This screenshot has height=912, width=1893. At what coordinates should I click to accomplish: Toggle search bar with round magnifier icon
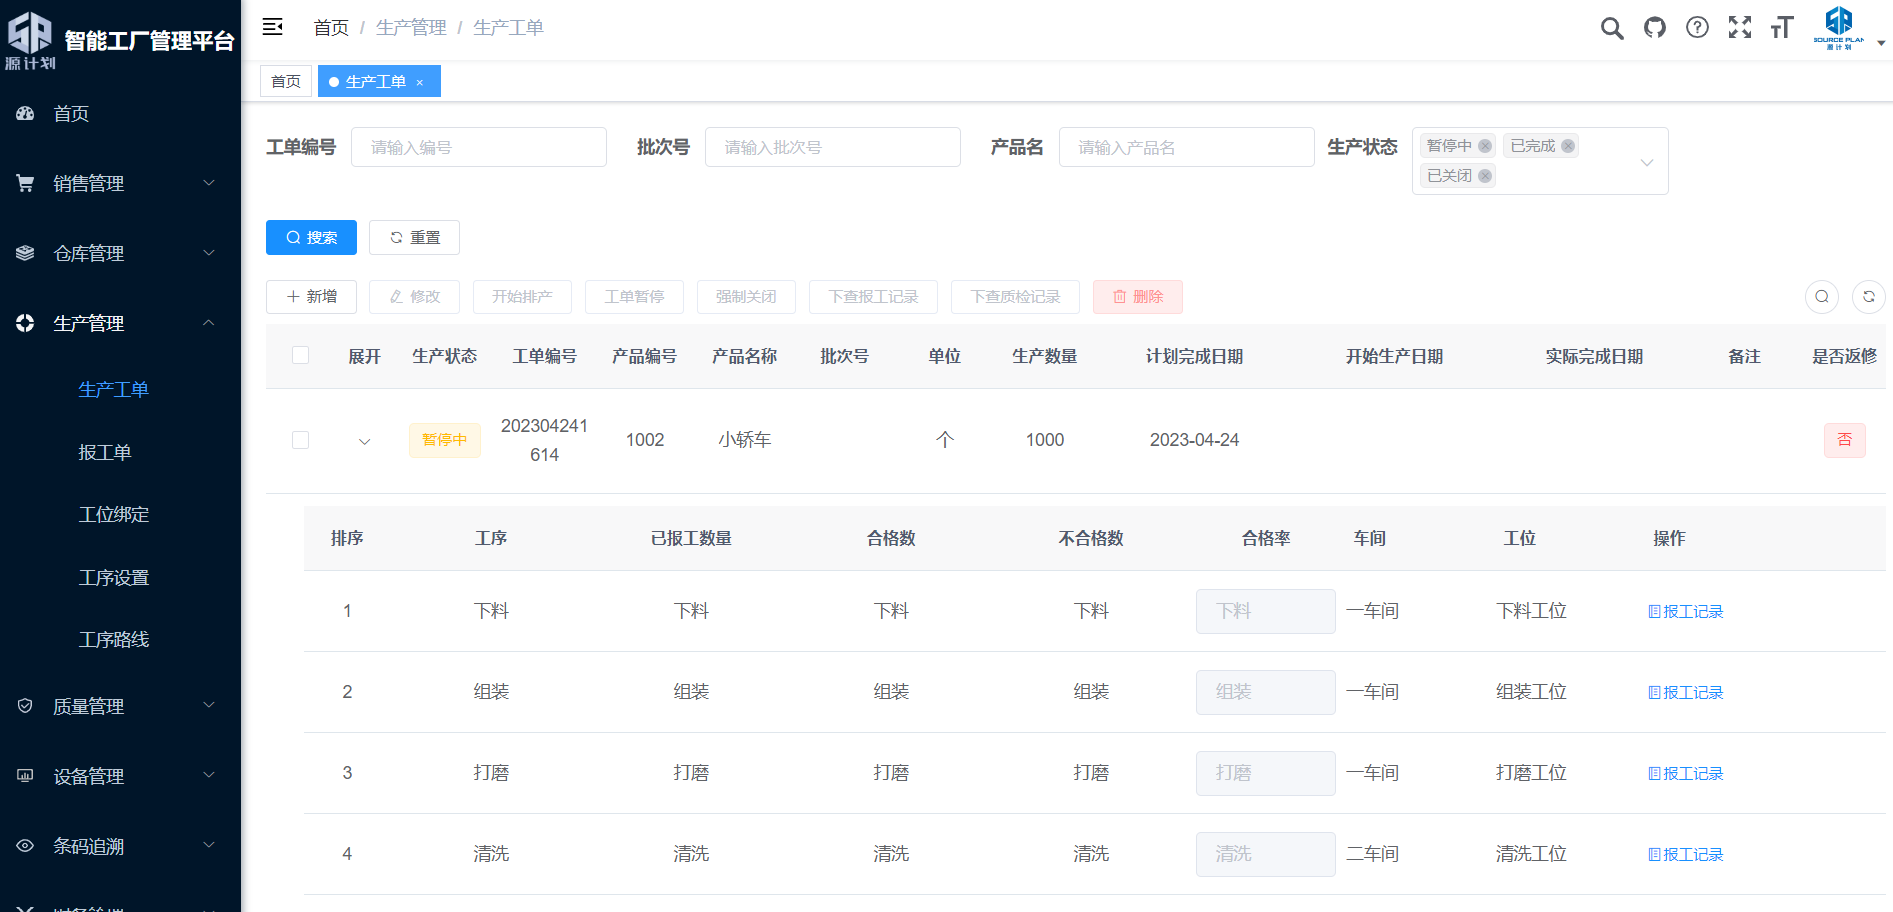(1821, 297)
